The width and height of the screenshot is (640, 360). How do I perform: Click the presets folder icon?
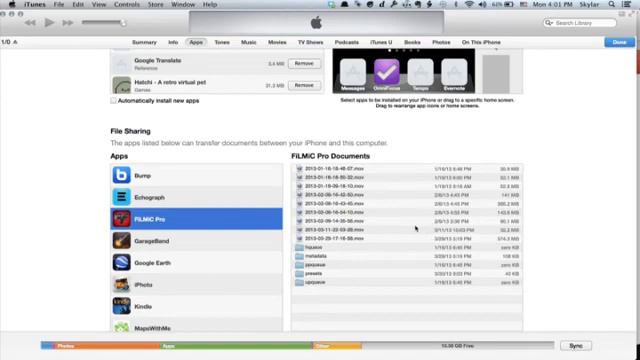299,274
